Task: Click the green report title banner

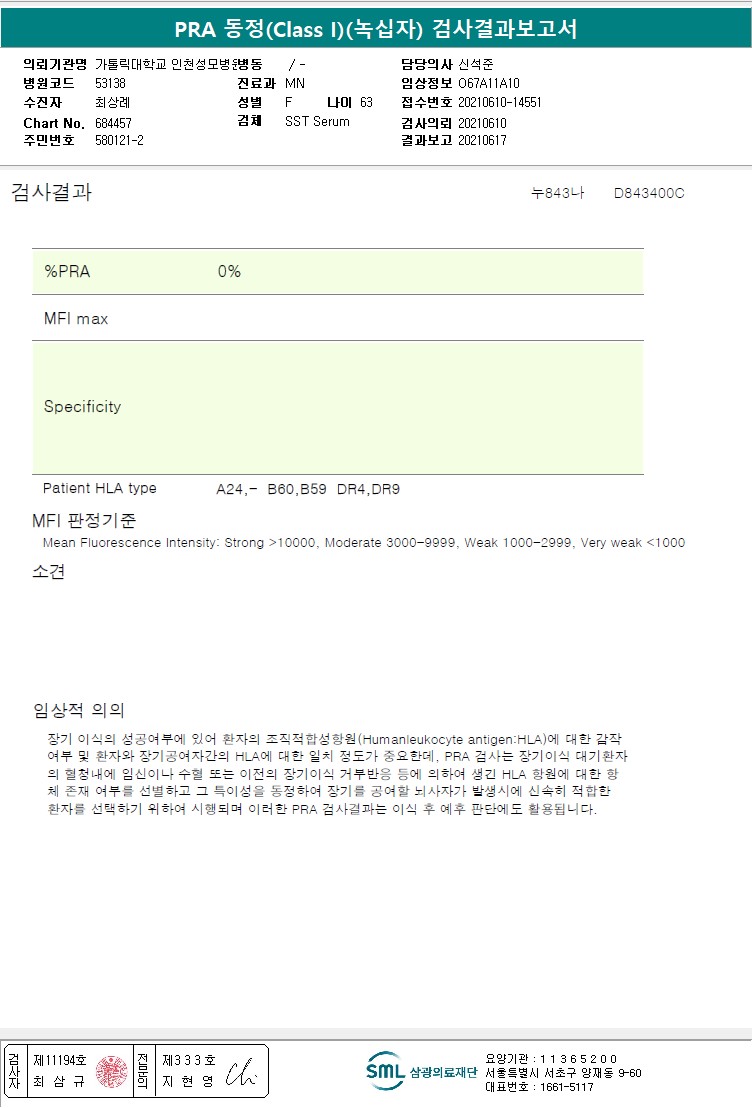Action: pyautogui.click(x=376, y=29)
